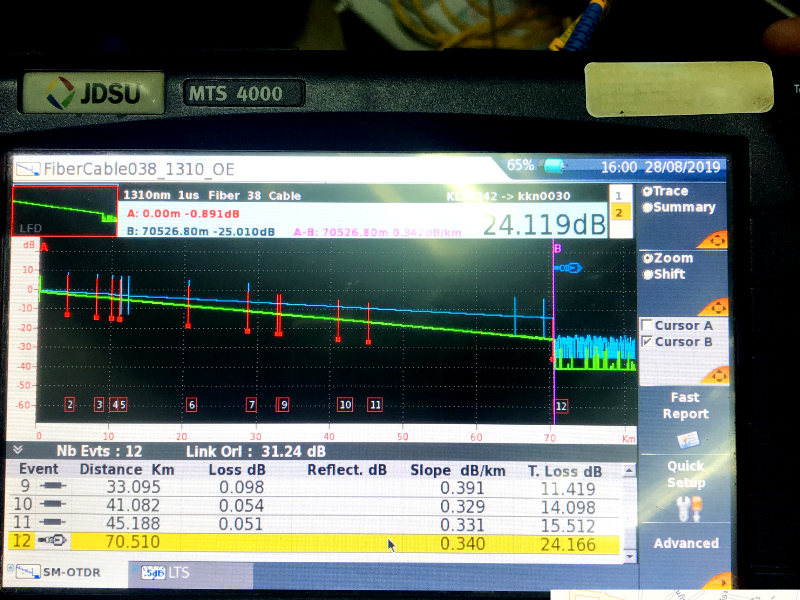800x600 pixels.
Task: Switch to the LTS tab
Action: click(x=191, y=573)
